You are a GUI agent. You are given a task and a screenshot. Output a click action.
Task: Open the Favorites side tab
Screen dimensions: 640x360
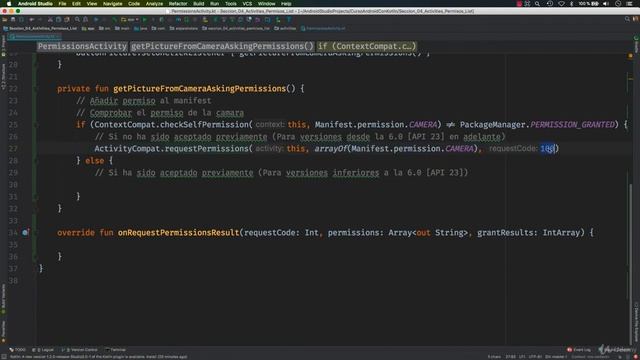(x=3, y=331)
